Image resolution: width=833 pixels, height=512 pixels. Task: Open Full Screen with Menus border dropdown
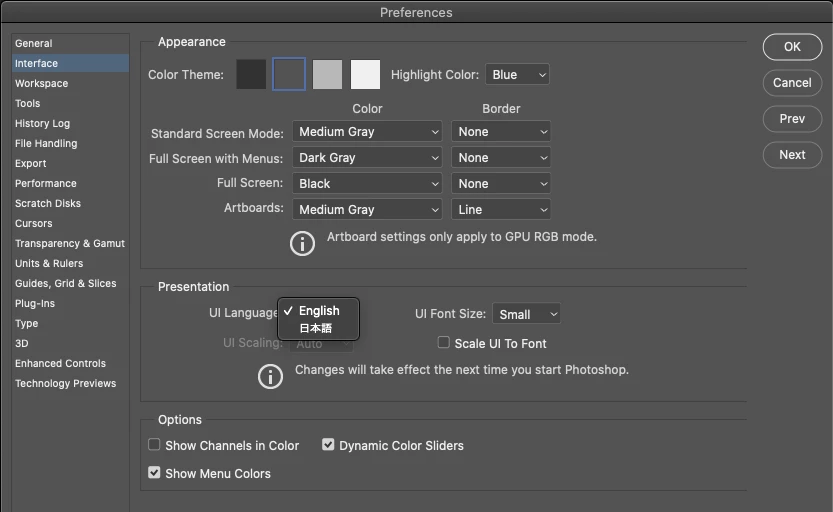(x=501, y=158)
